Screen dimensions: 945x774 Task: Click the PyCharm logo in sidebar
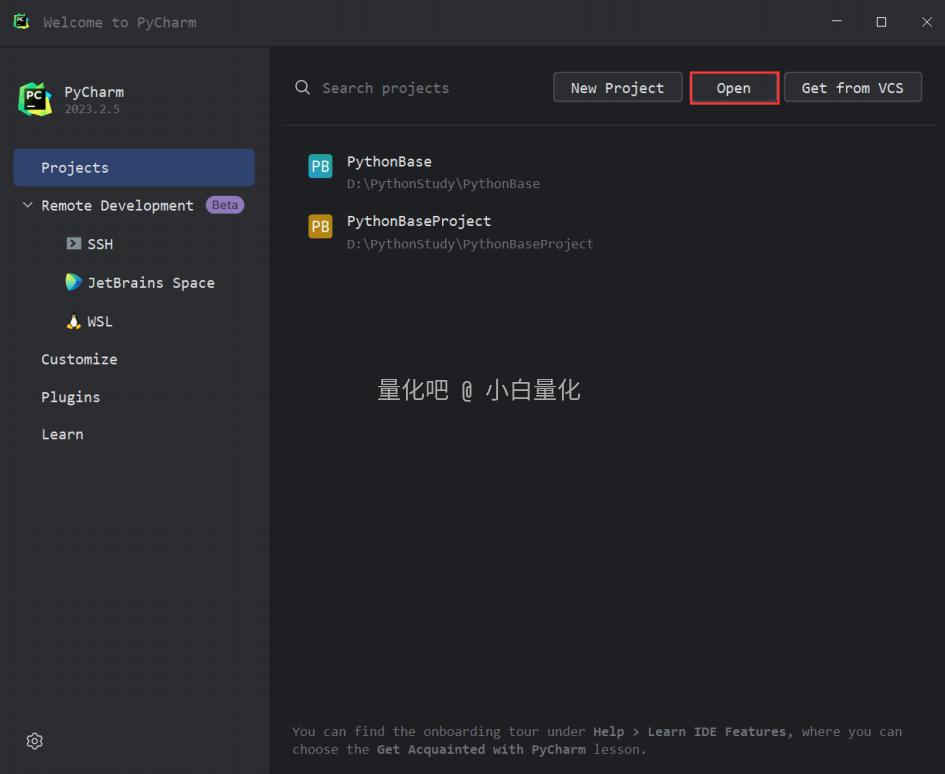35,99
